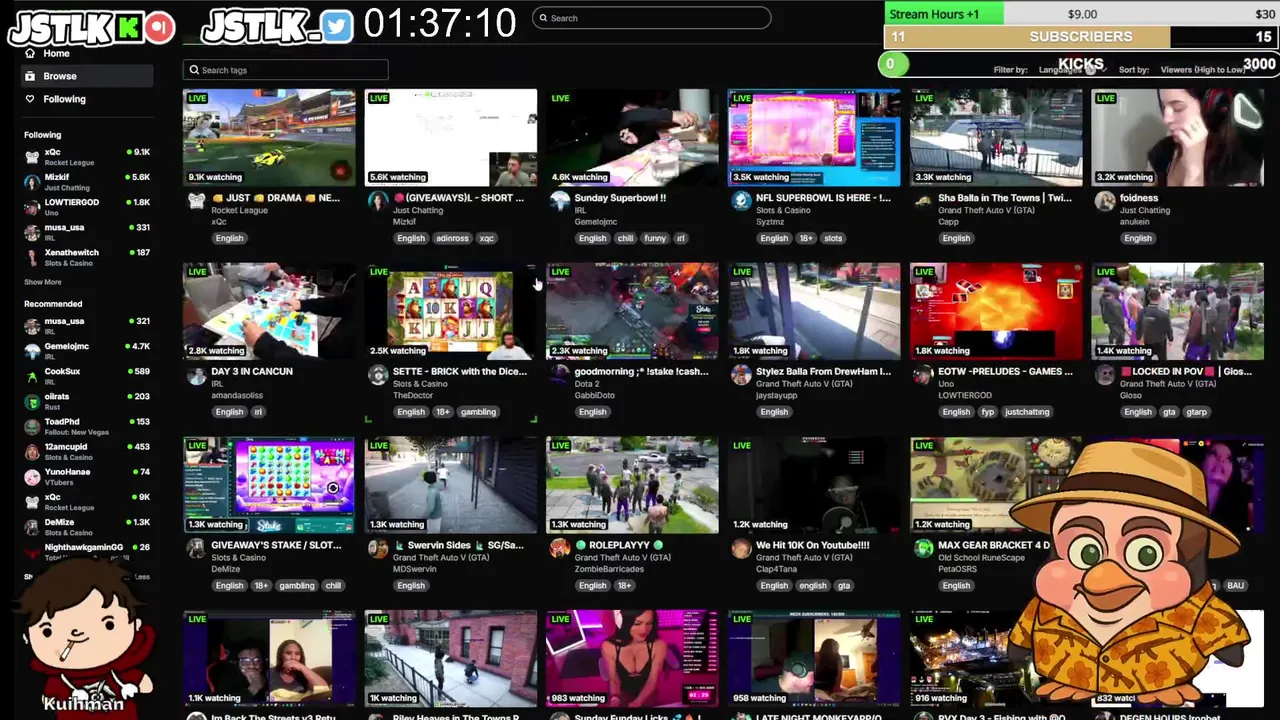Click Gemelojmc's avatar in Recommended list
The image size is (1280, 720).
coord(32,351)
